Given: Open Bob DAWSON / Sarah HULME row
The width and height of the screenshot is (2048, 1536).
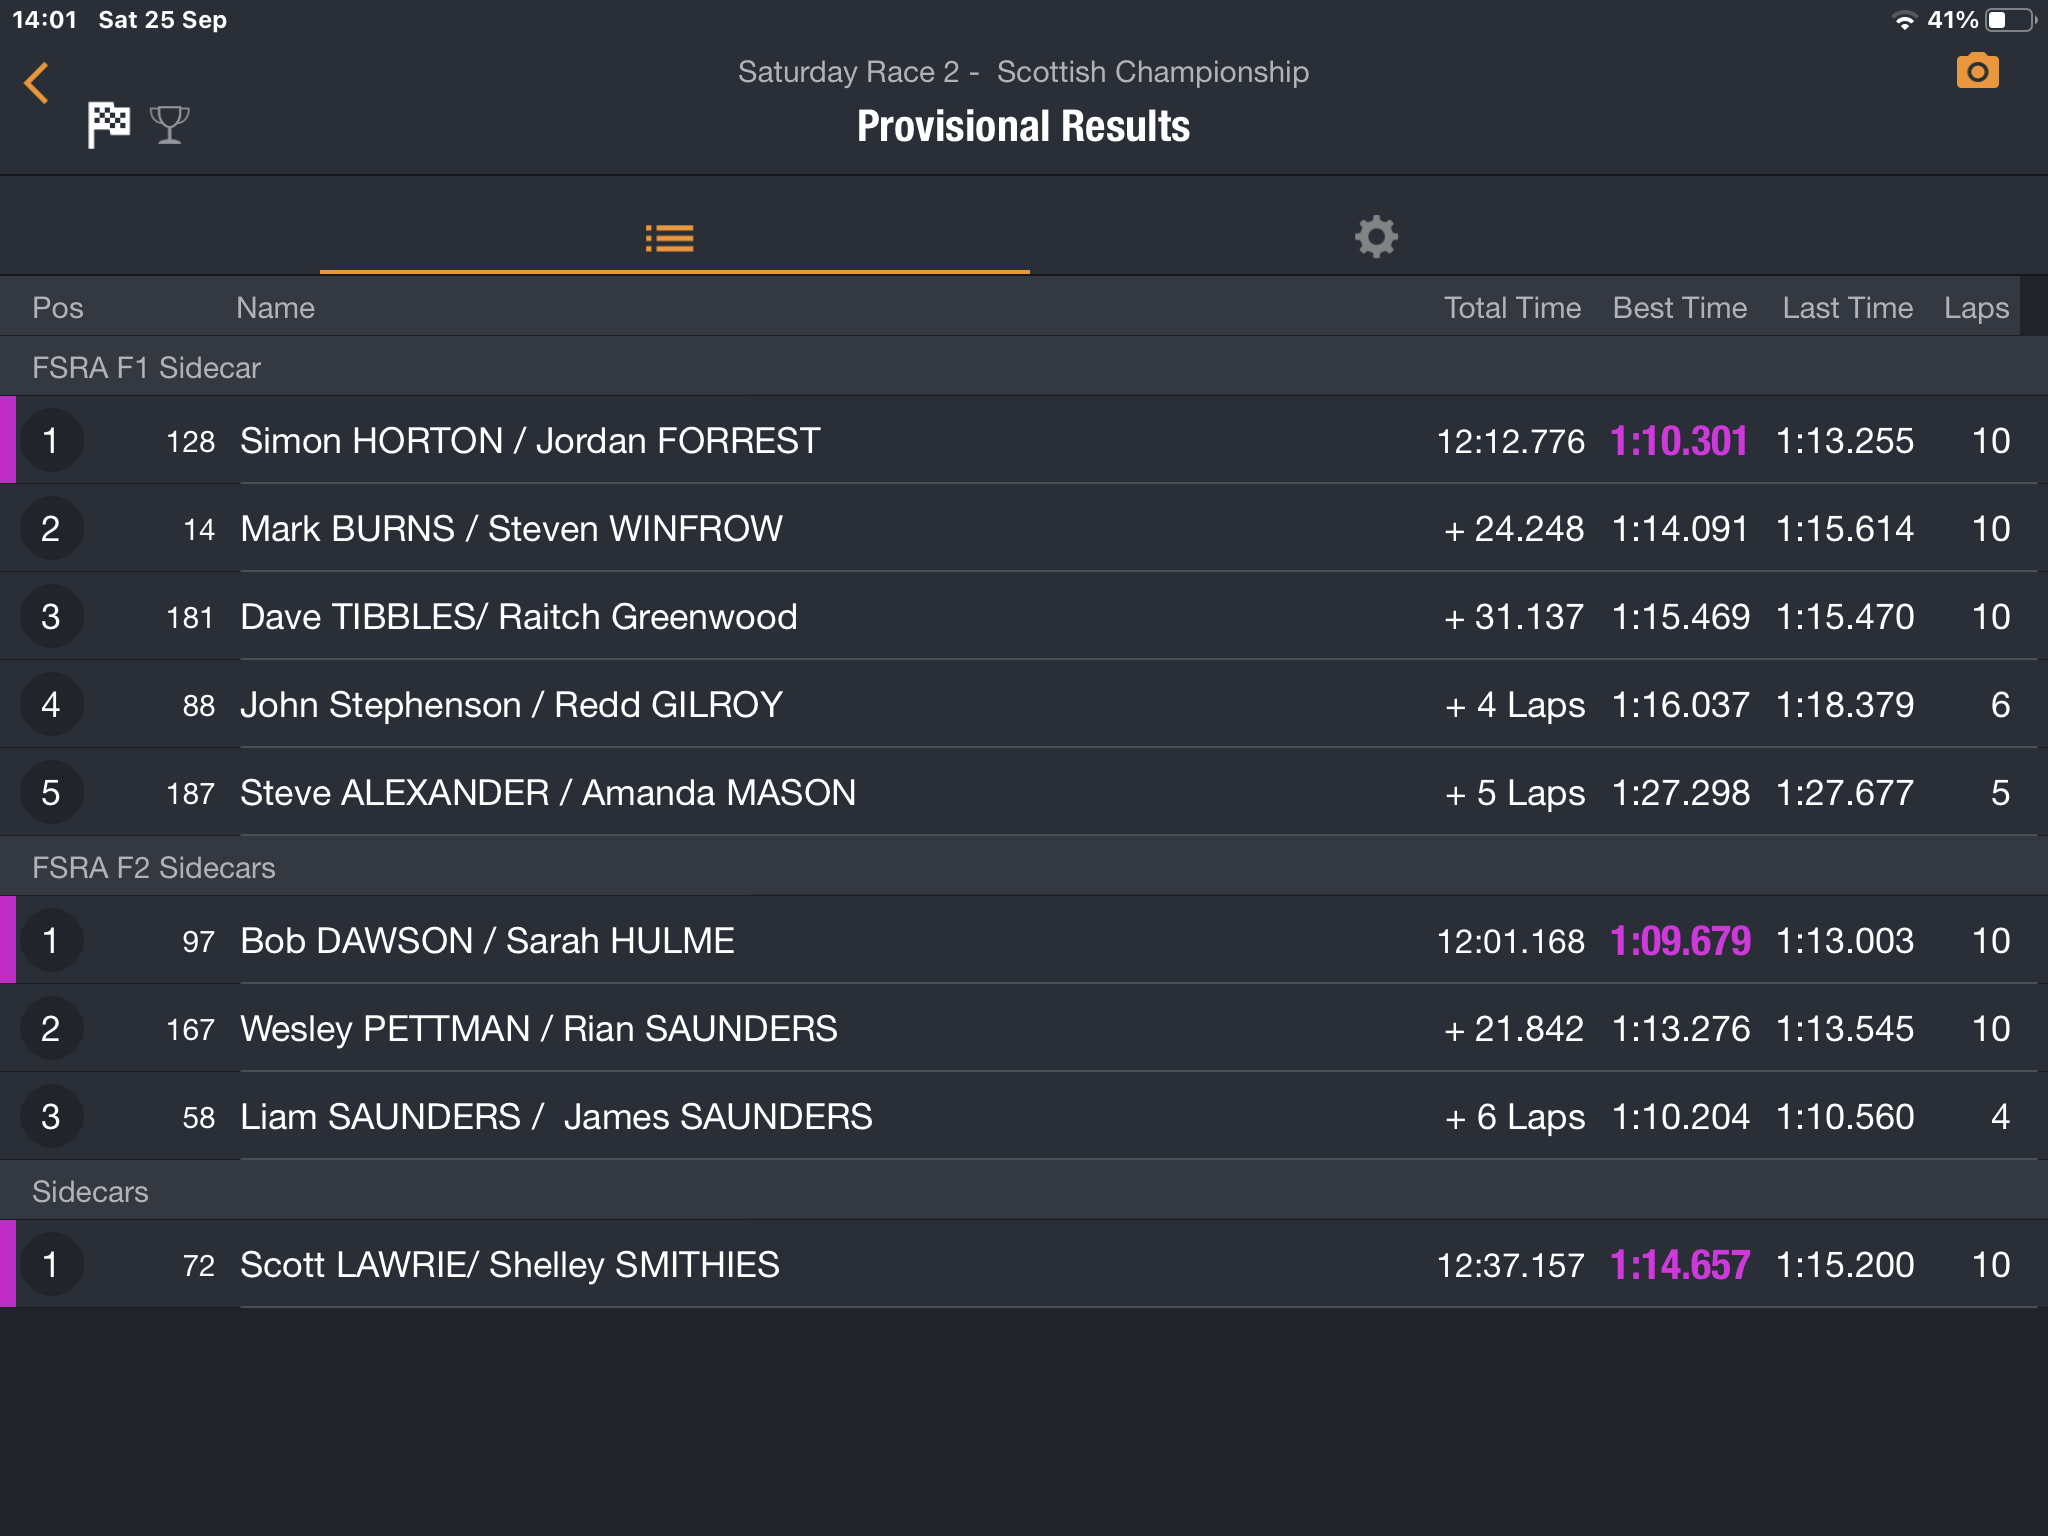Looking at the screenshot, I should pyautogui.click(x=1024, y=940).
